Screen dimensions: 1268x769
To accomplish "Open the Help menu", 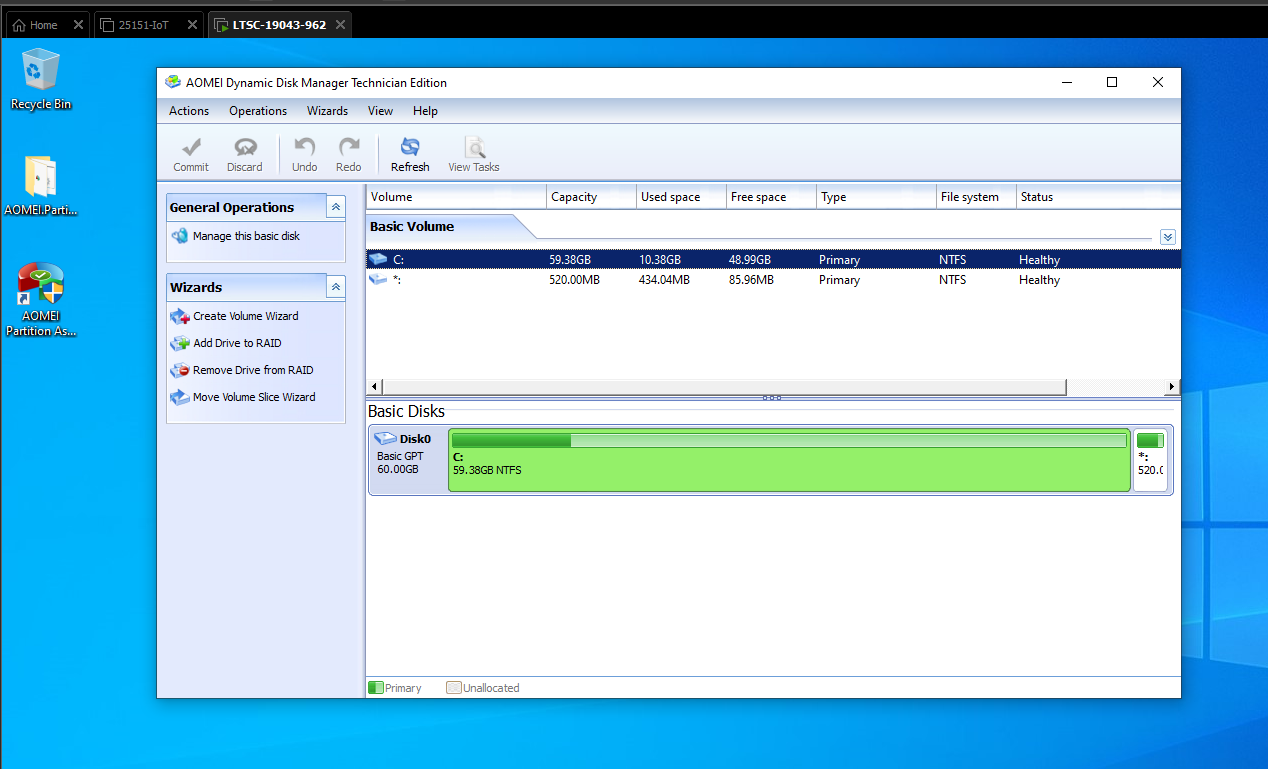I will point(425,111).
